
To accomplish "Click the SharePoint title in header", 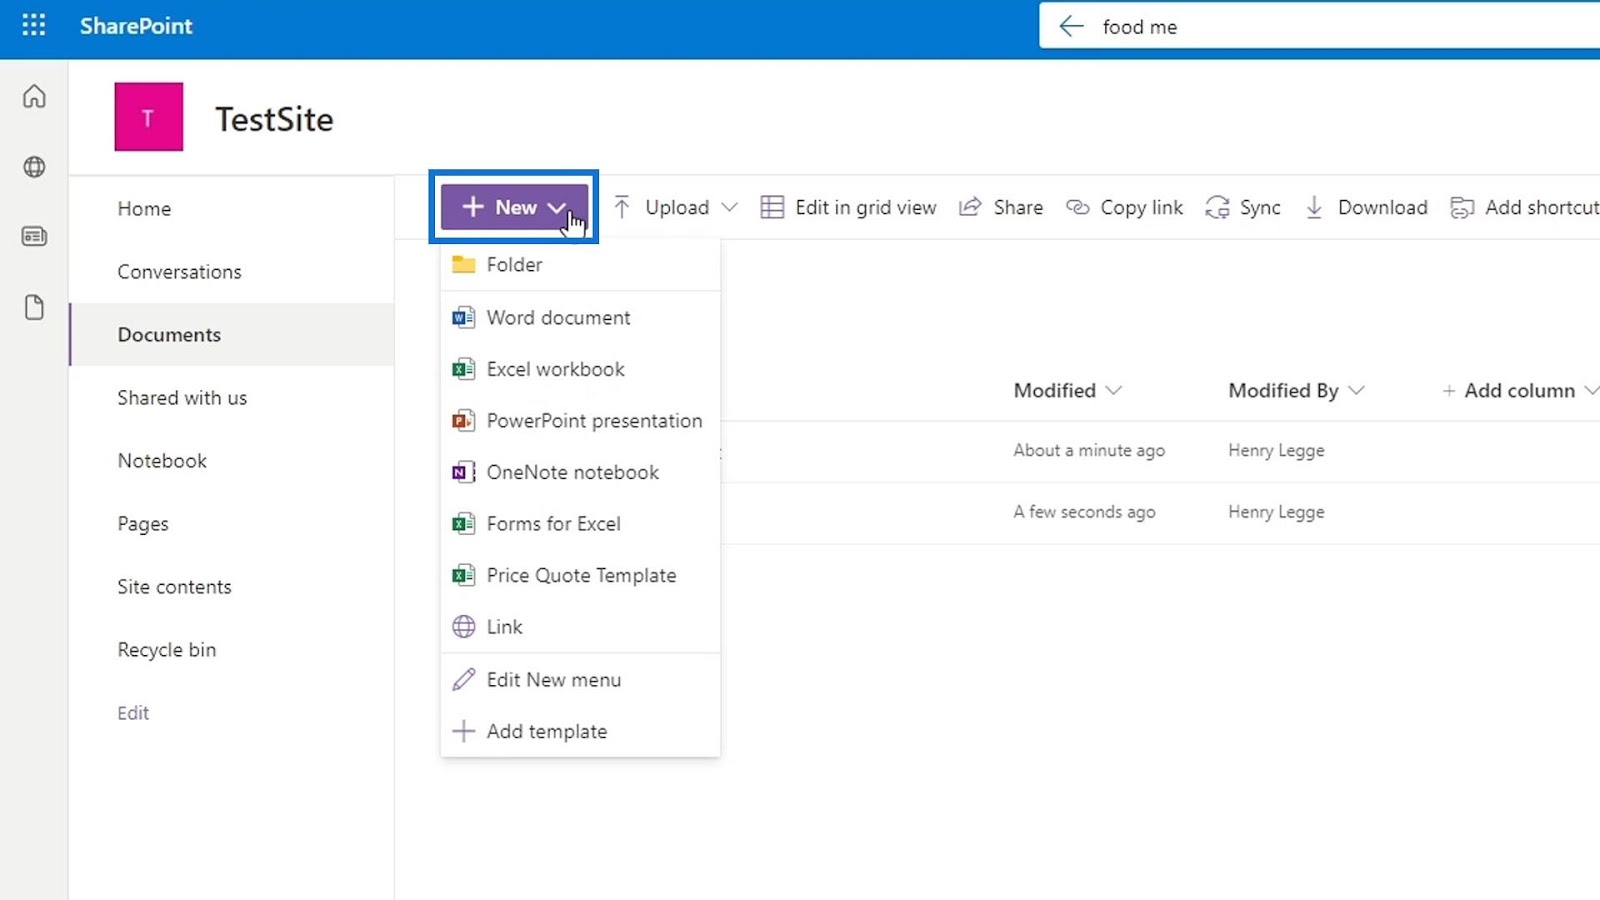I will coord(136,26).
